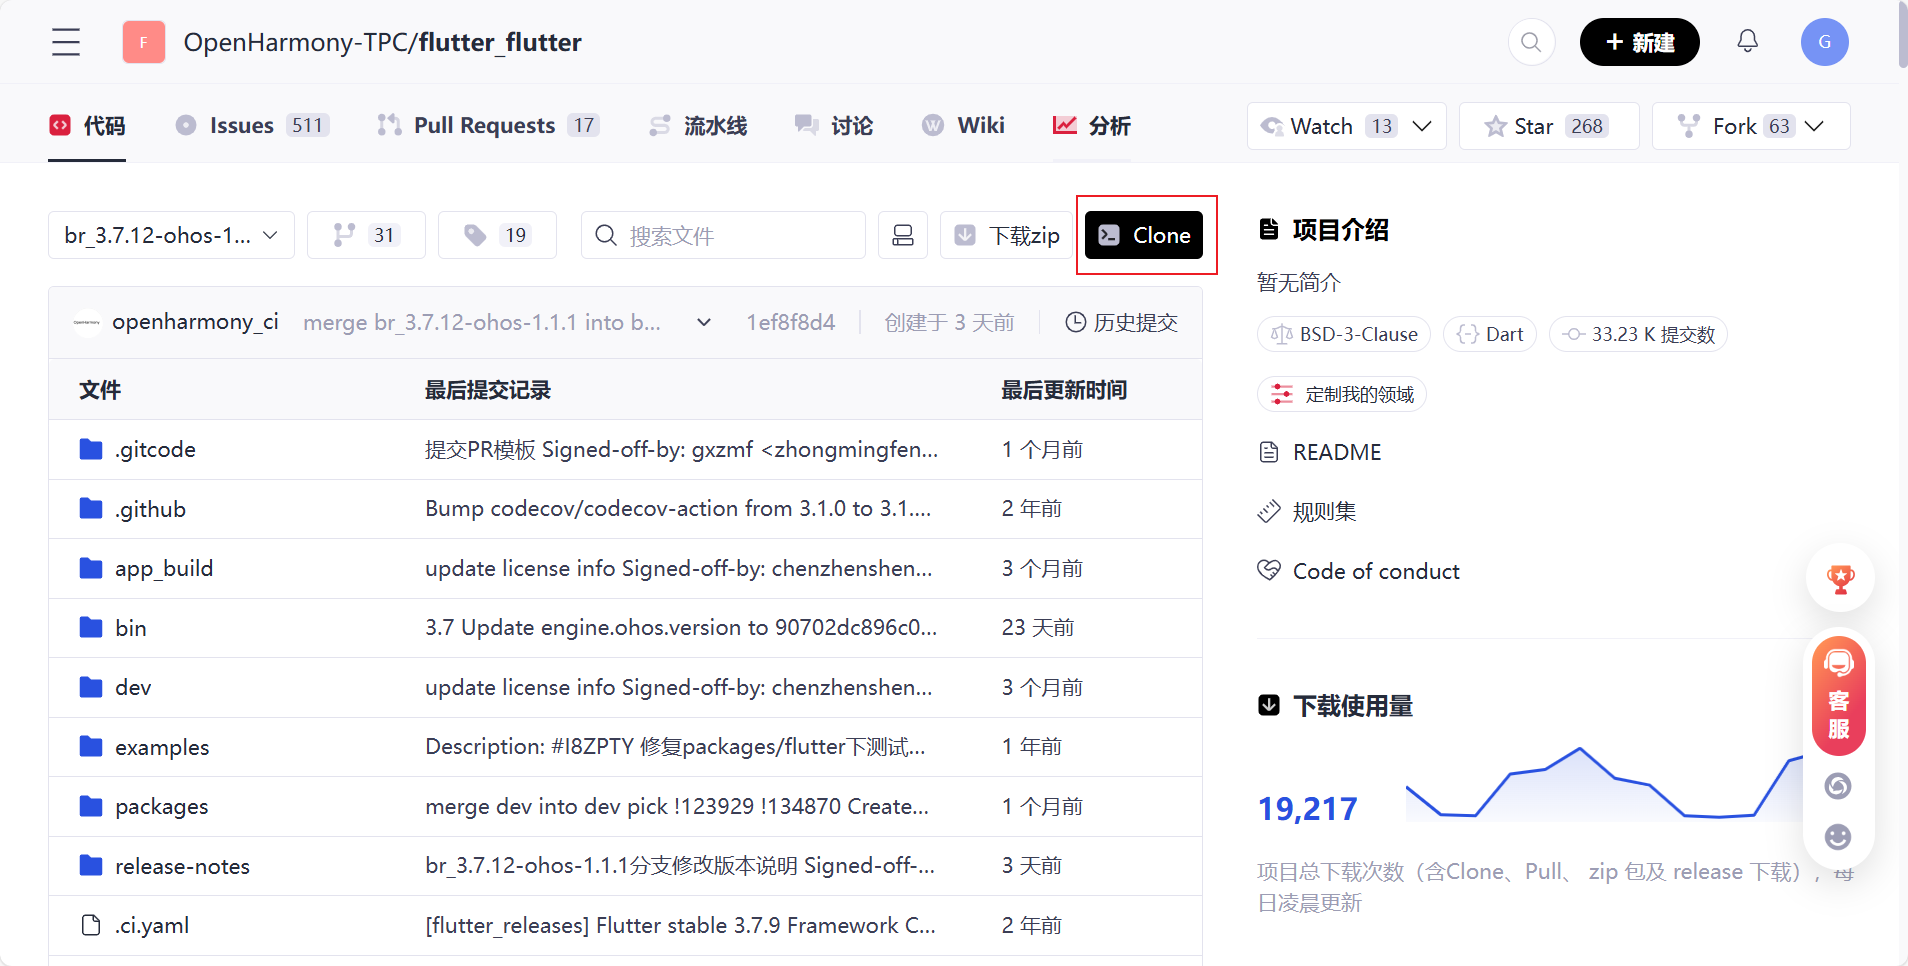1908x966 pixels.
Task: Open the packages folder
Action: 162,806
